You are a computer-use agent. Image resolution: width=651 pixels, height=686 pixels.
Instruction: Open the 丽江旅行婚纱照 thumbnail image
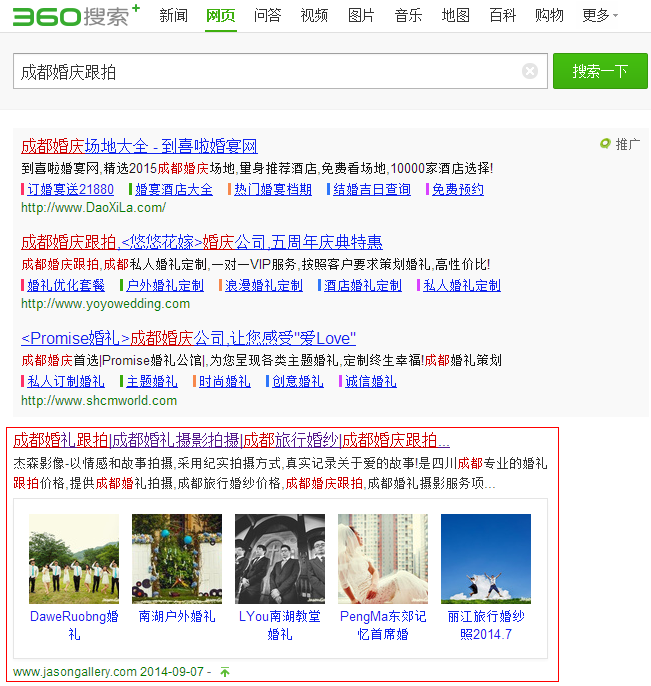486,558
